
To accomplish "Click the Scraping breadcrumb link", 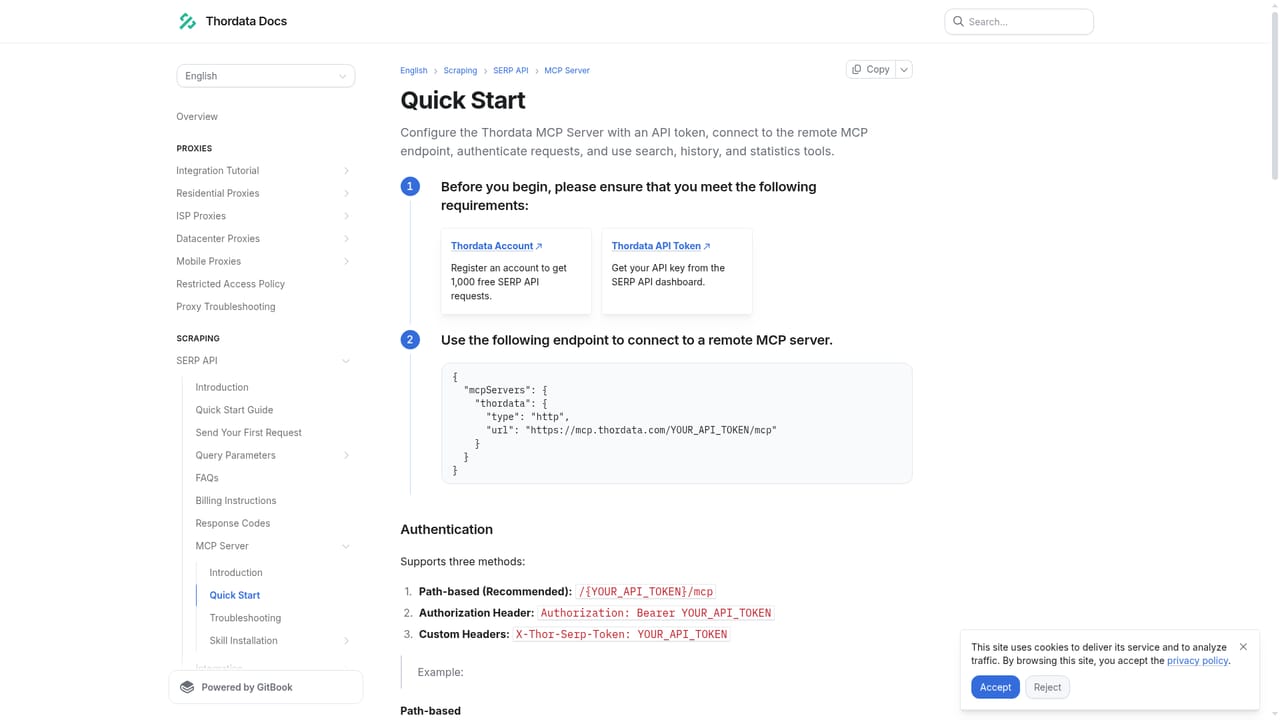I will (460, 71).
